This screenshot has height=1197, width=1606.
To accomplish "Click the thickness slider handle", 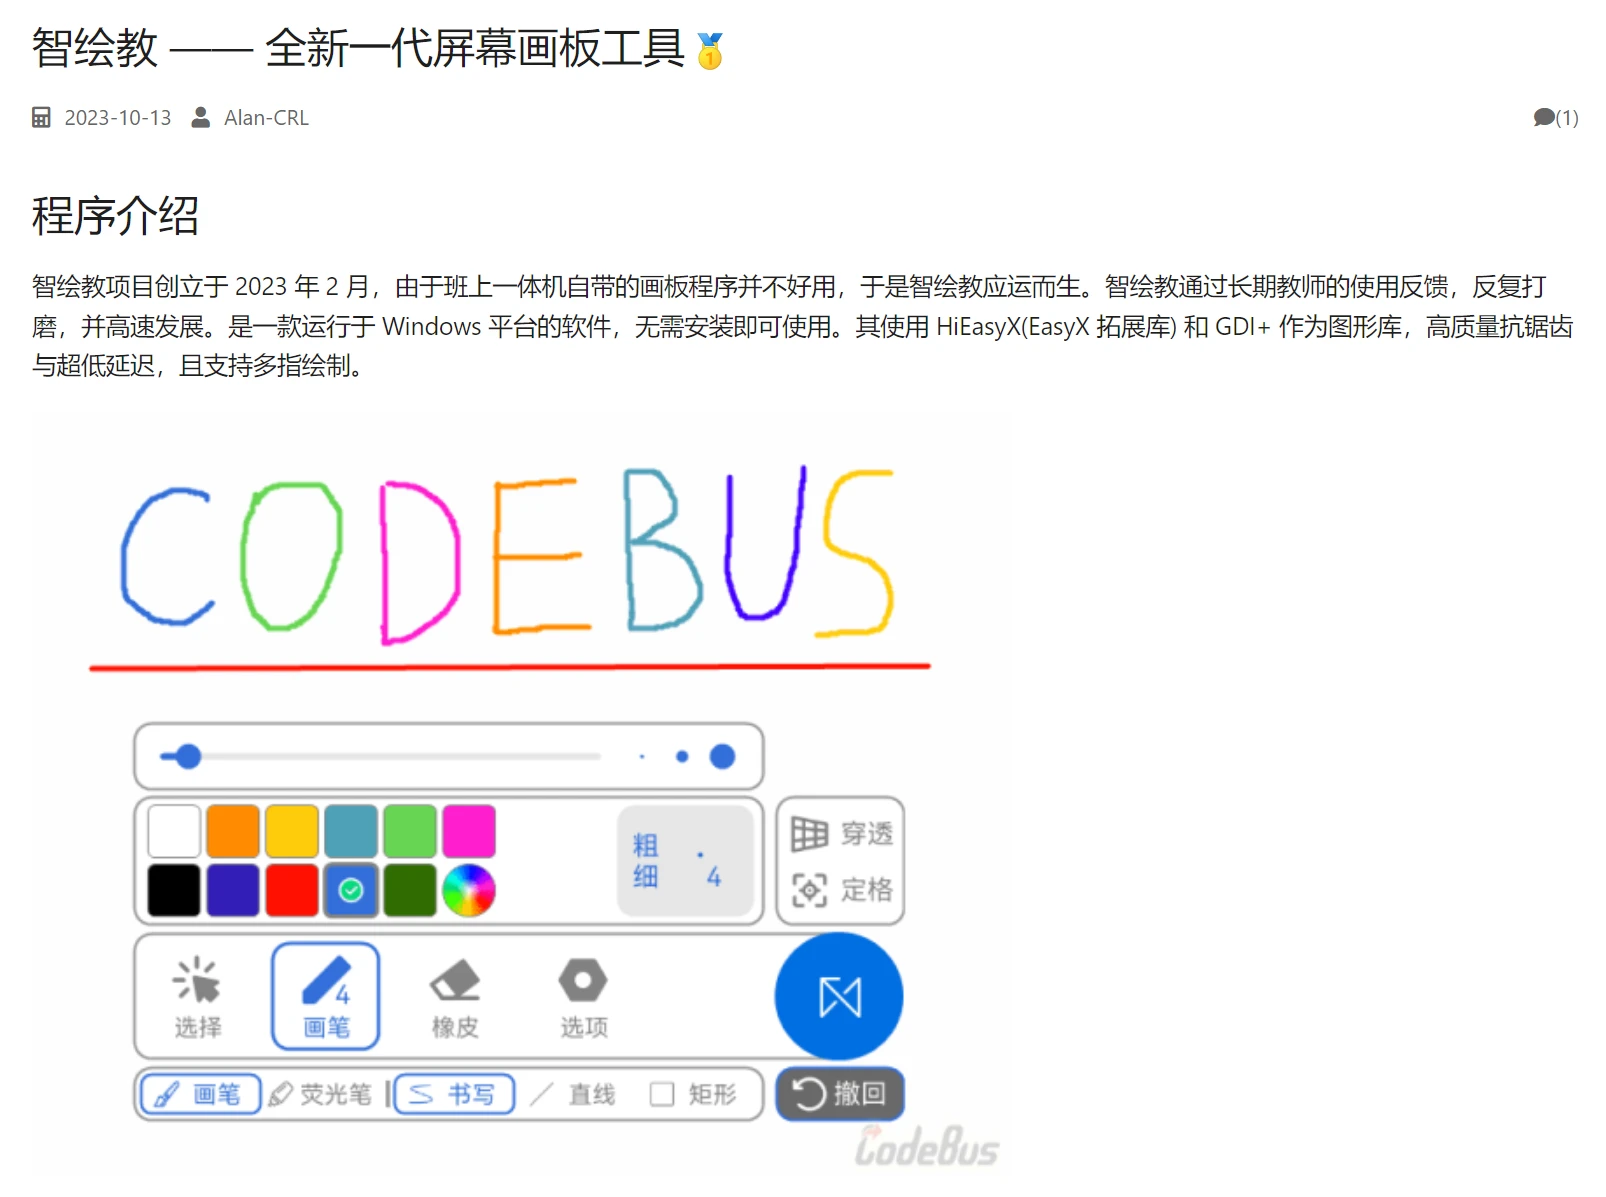I will coord(188,756).
